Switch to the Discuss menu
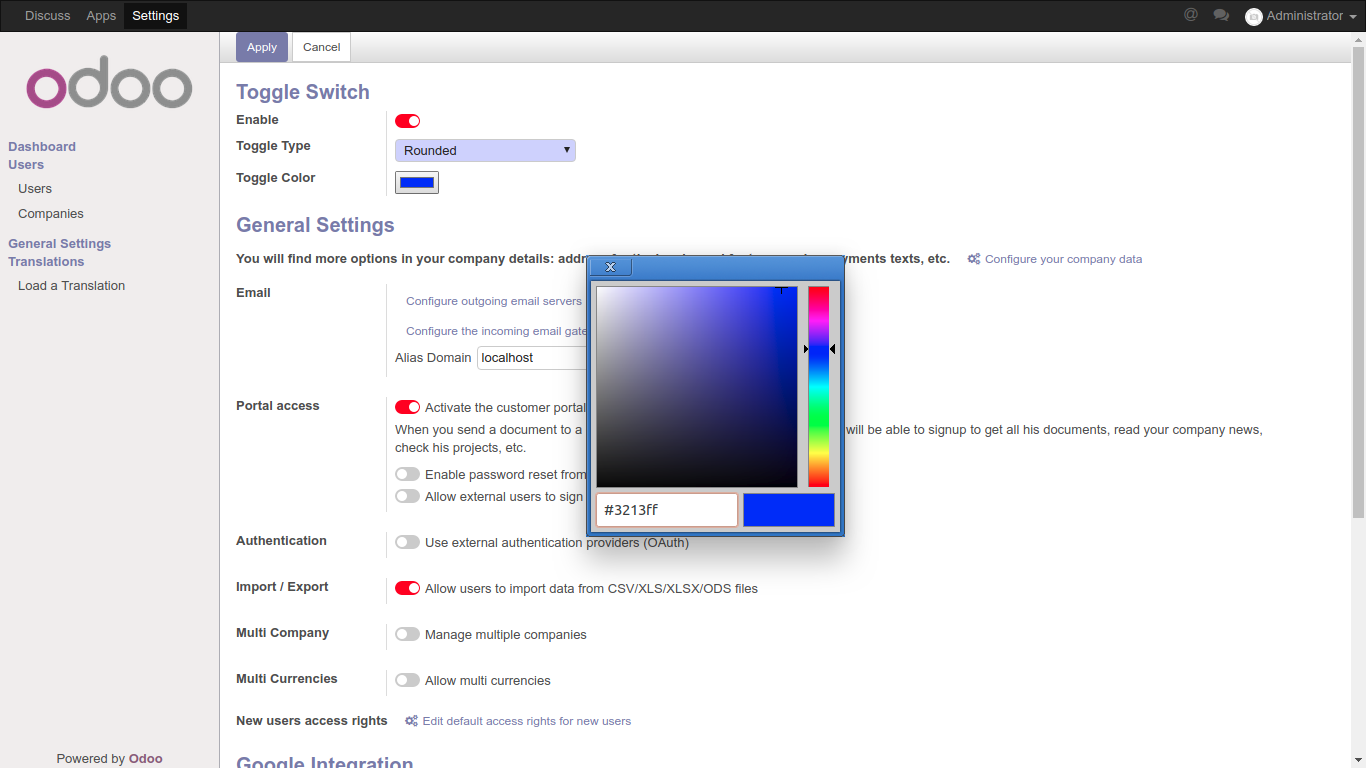The height and width of the screenshot is (768, 1366). pyautogui.click(x=47, y=15)
